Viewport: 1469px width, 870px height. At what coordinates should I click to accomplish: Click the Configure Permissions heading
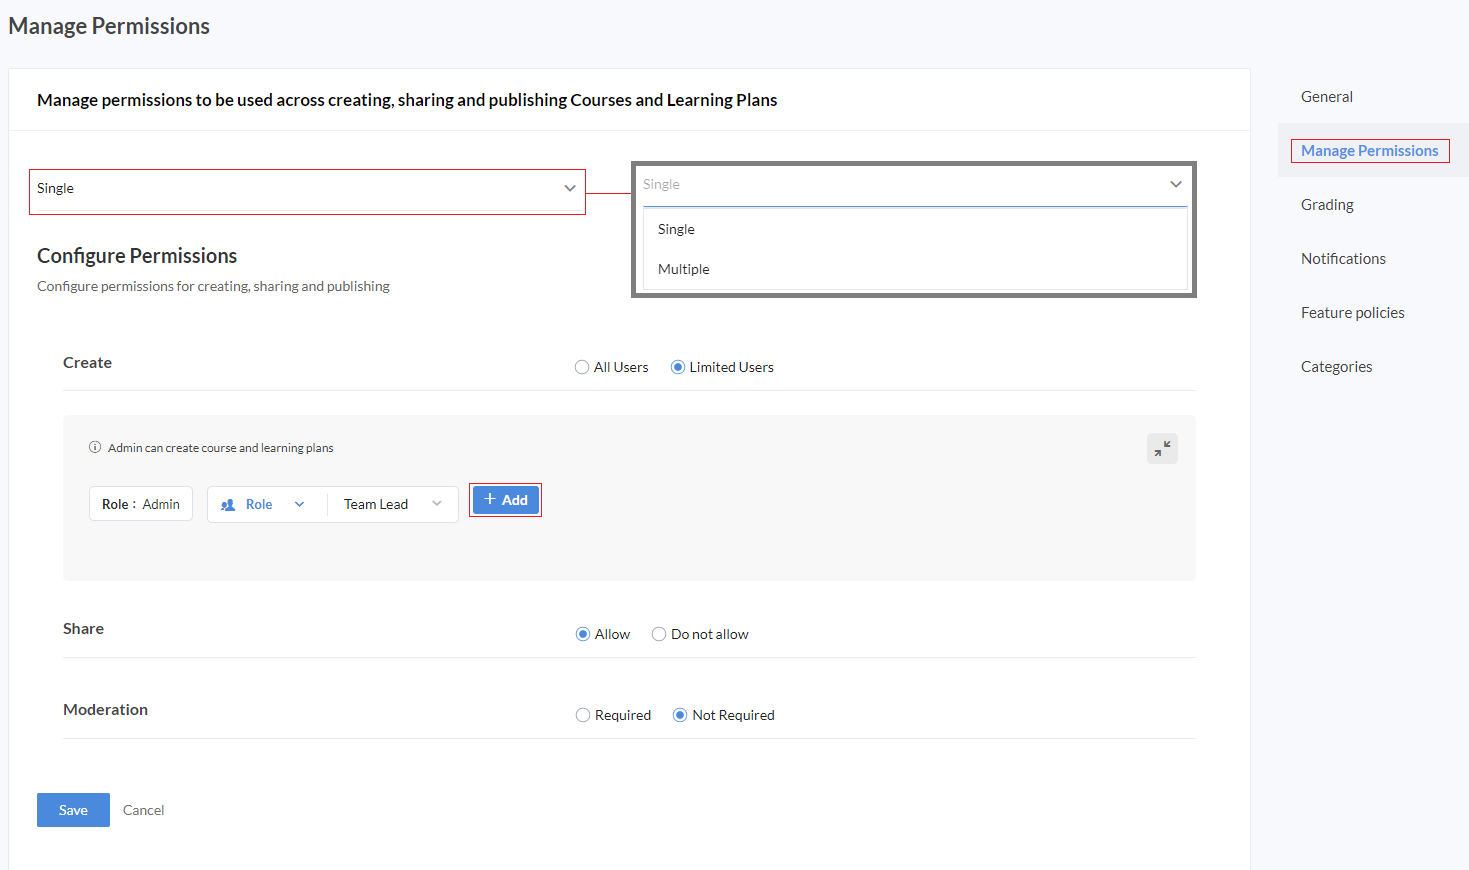(137, 256)
